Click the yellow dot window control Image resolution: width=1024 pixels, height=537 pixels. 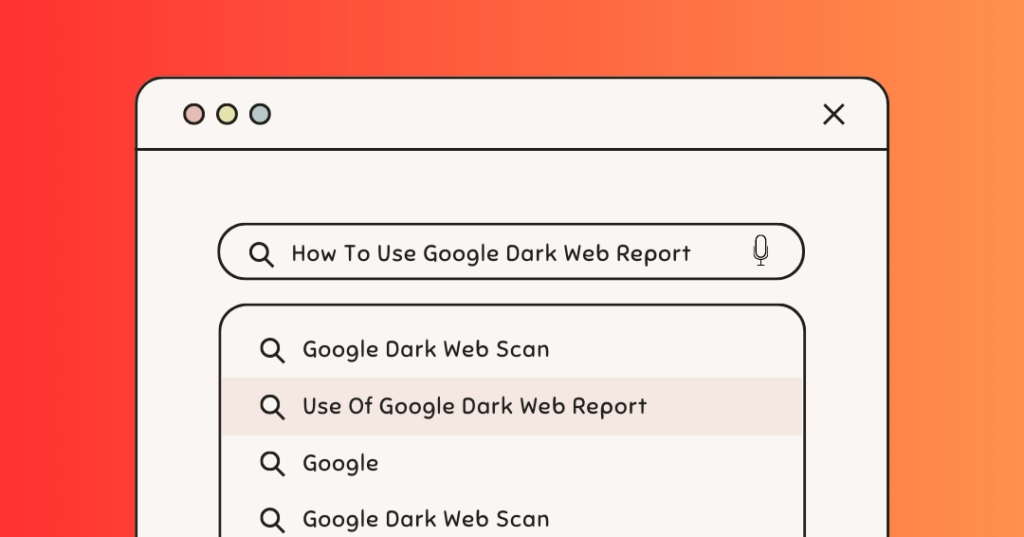pyautogui.click(x=227, y=114)
